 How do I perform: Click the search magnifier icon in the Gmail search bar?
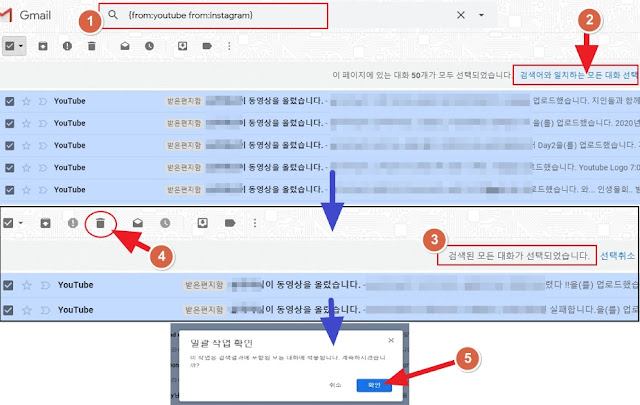[113, 15]
